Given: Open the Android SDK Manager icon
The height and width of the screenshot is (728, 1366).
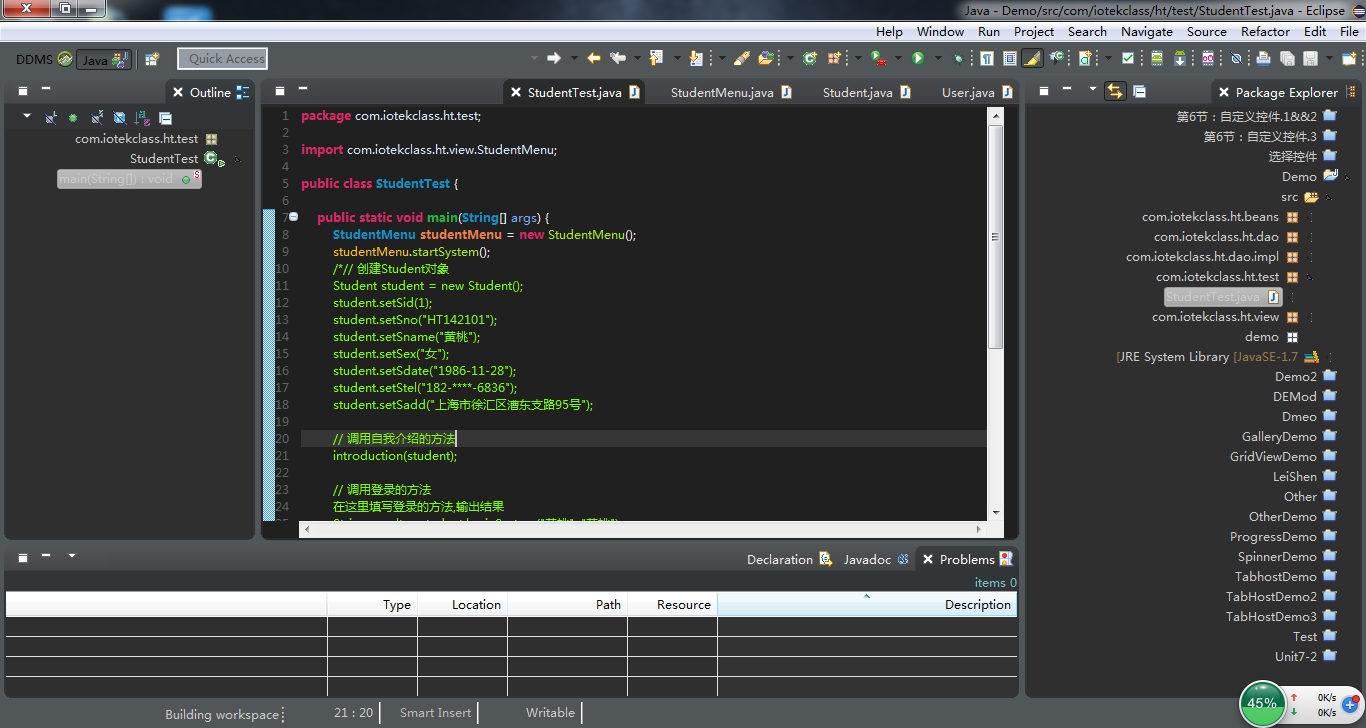Looking at the screenshot, I should pyautogui.click(x=1180, y=59).
